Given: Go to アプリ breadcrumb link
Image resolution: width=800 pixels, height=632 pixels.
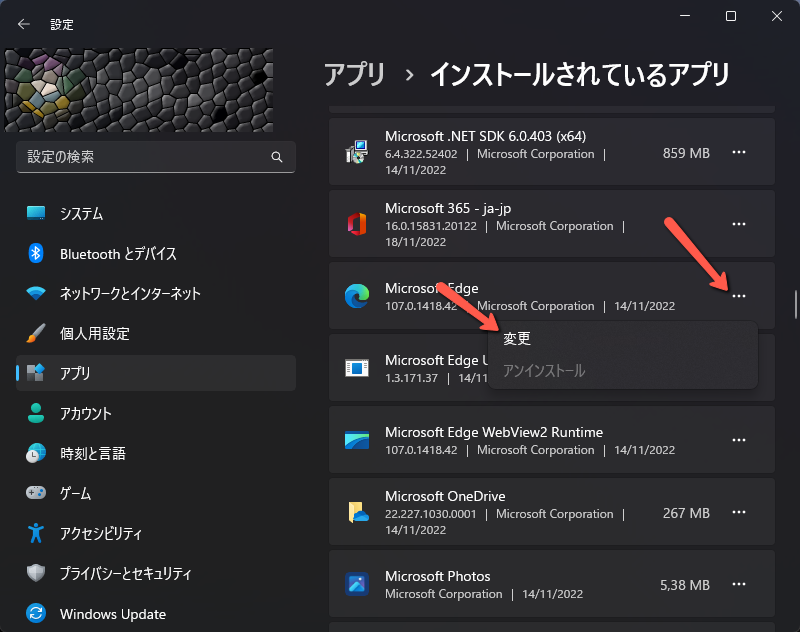Looking at the screenshot, I should pos(355,74).
